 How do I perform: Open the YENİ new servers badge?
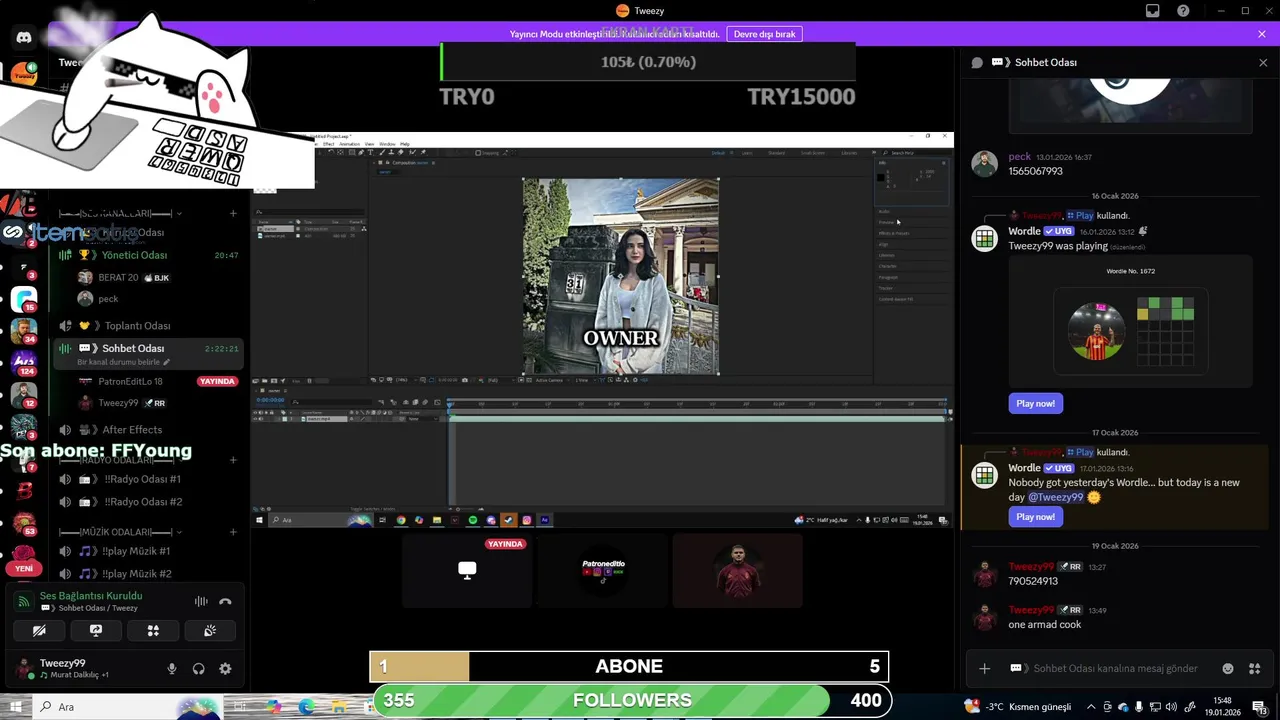point(24,568)
